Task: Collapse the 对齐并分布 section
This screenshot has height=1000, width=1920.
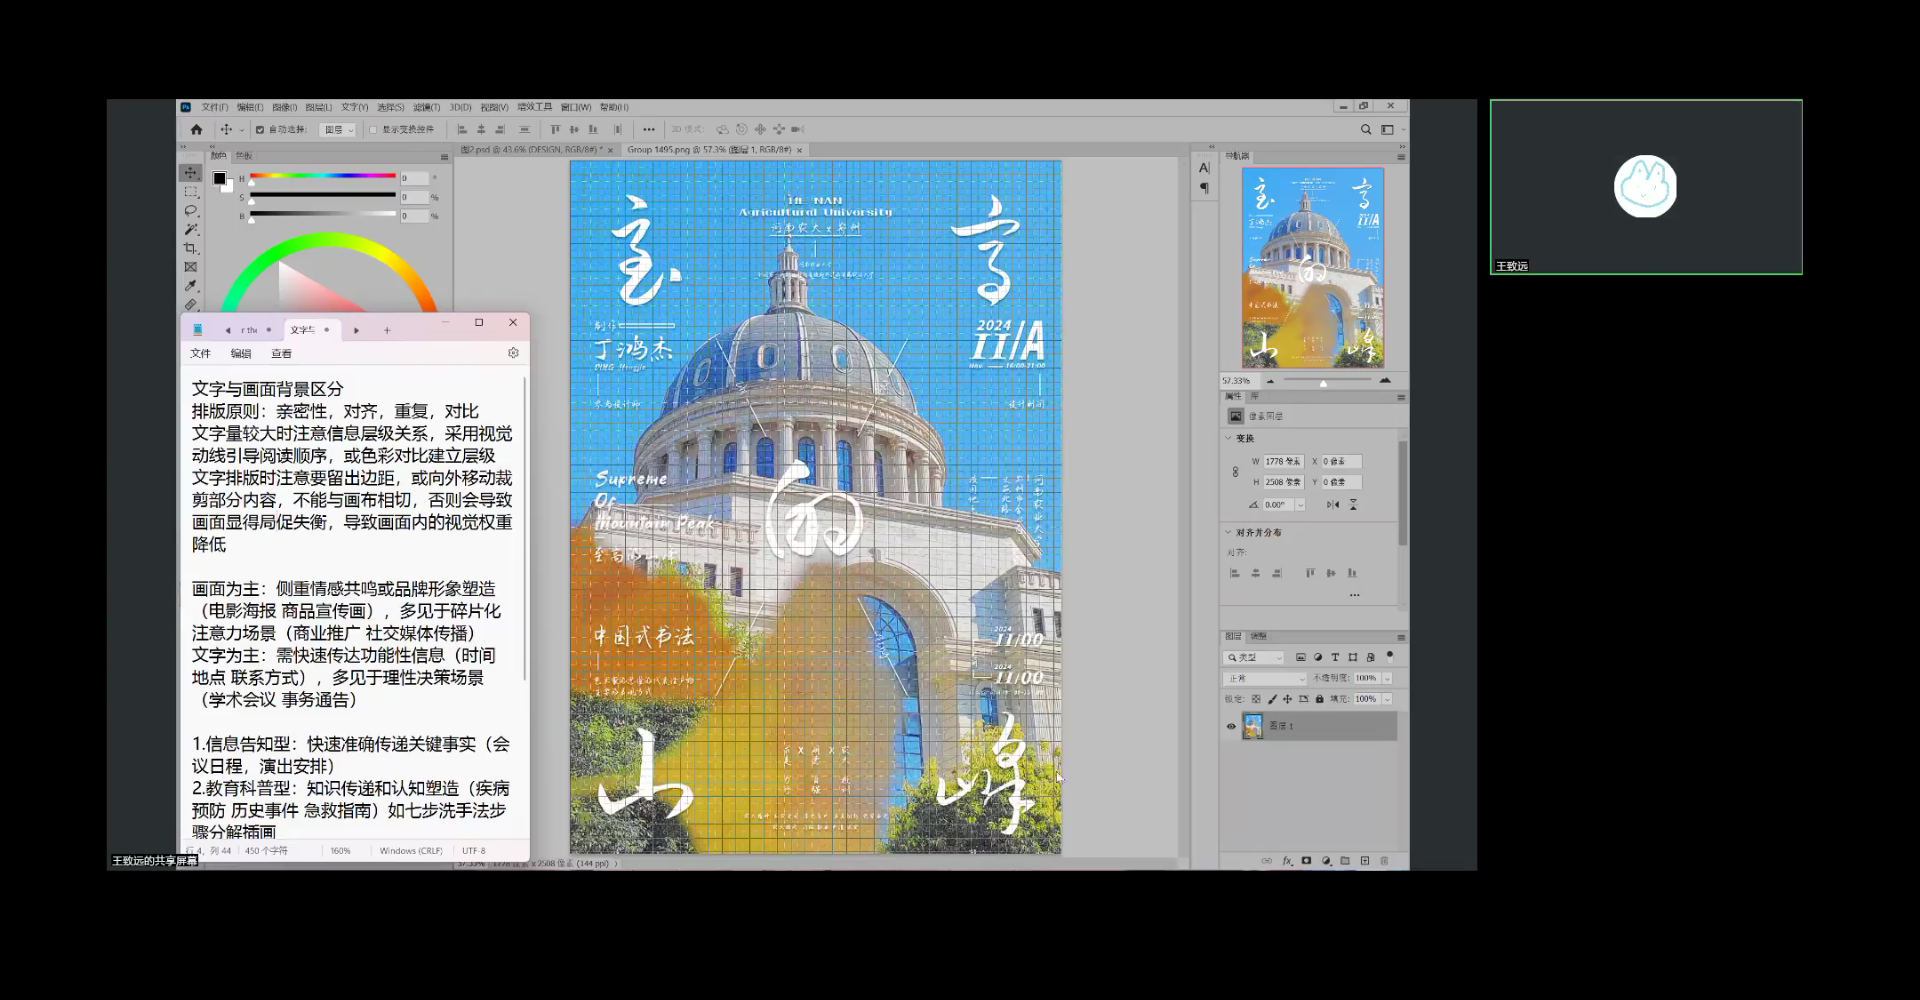Action: [1229, 532]
